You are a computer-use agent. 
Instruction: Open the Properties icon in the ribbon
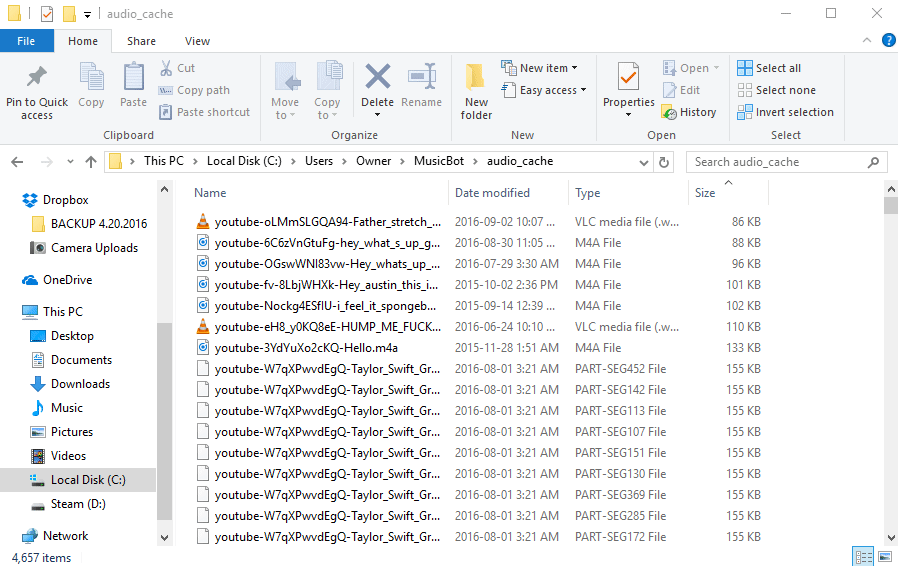click(628, 78)
